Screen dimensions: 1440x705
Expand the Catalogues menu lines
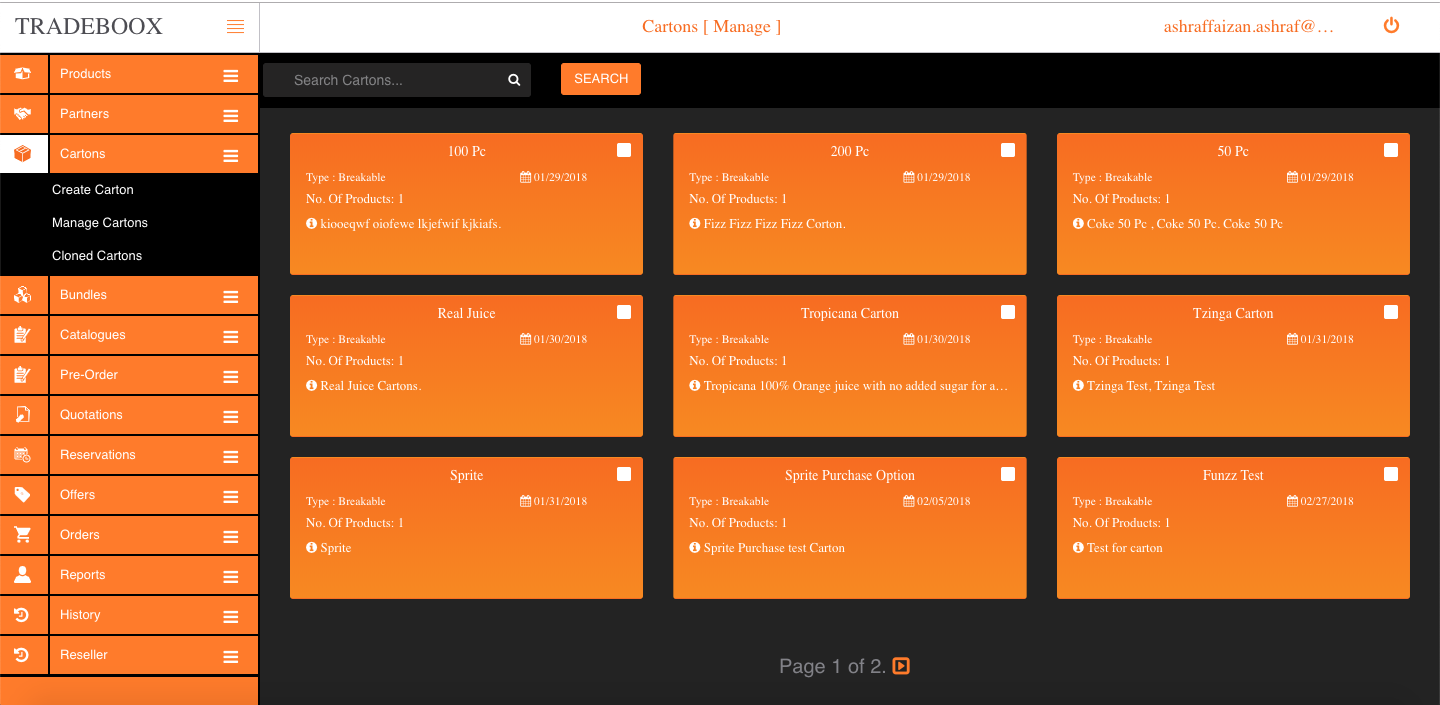click(231, 337)
